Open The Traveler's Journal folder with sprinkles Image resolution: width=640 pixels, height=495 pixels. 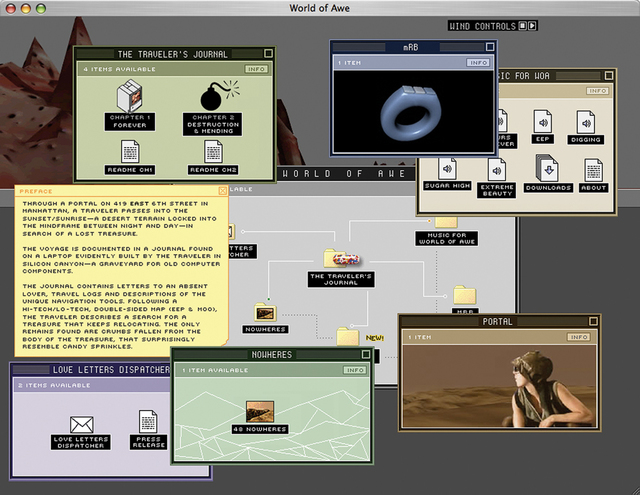341,257
